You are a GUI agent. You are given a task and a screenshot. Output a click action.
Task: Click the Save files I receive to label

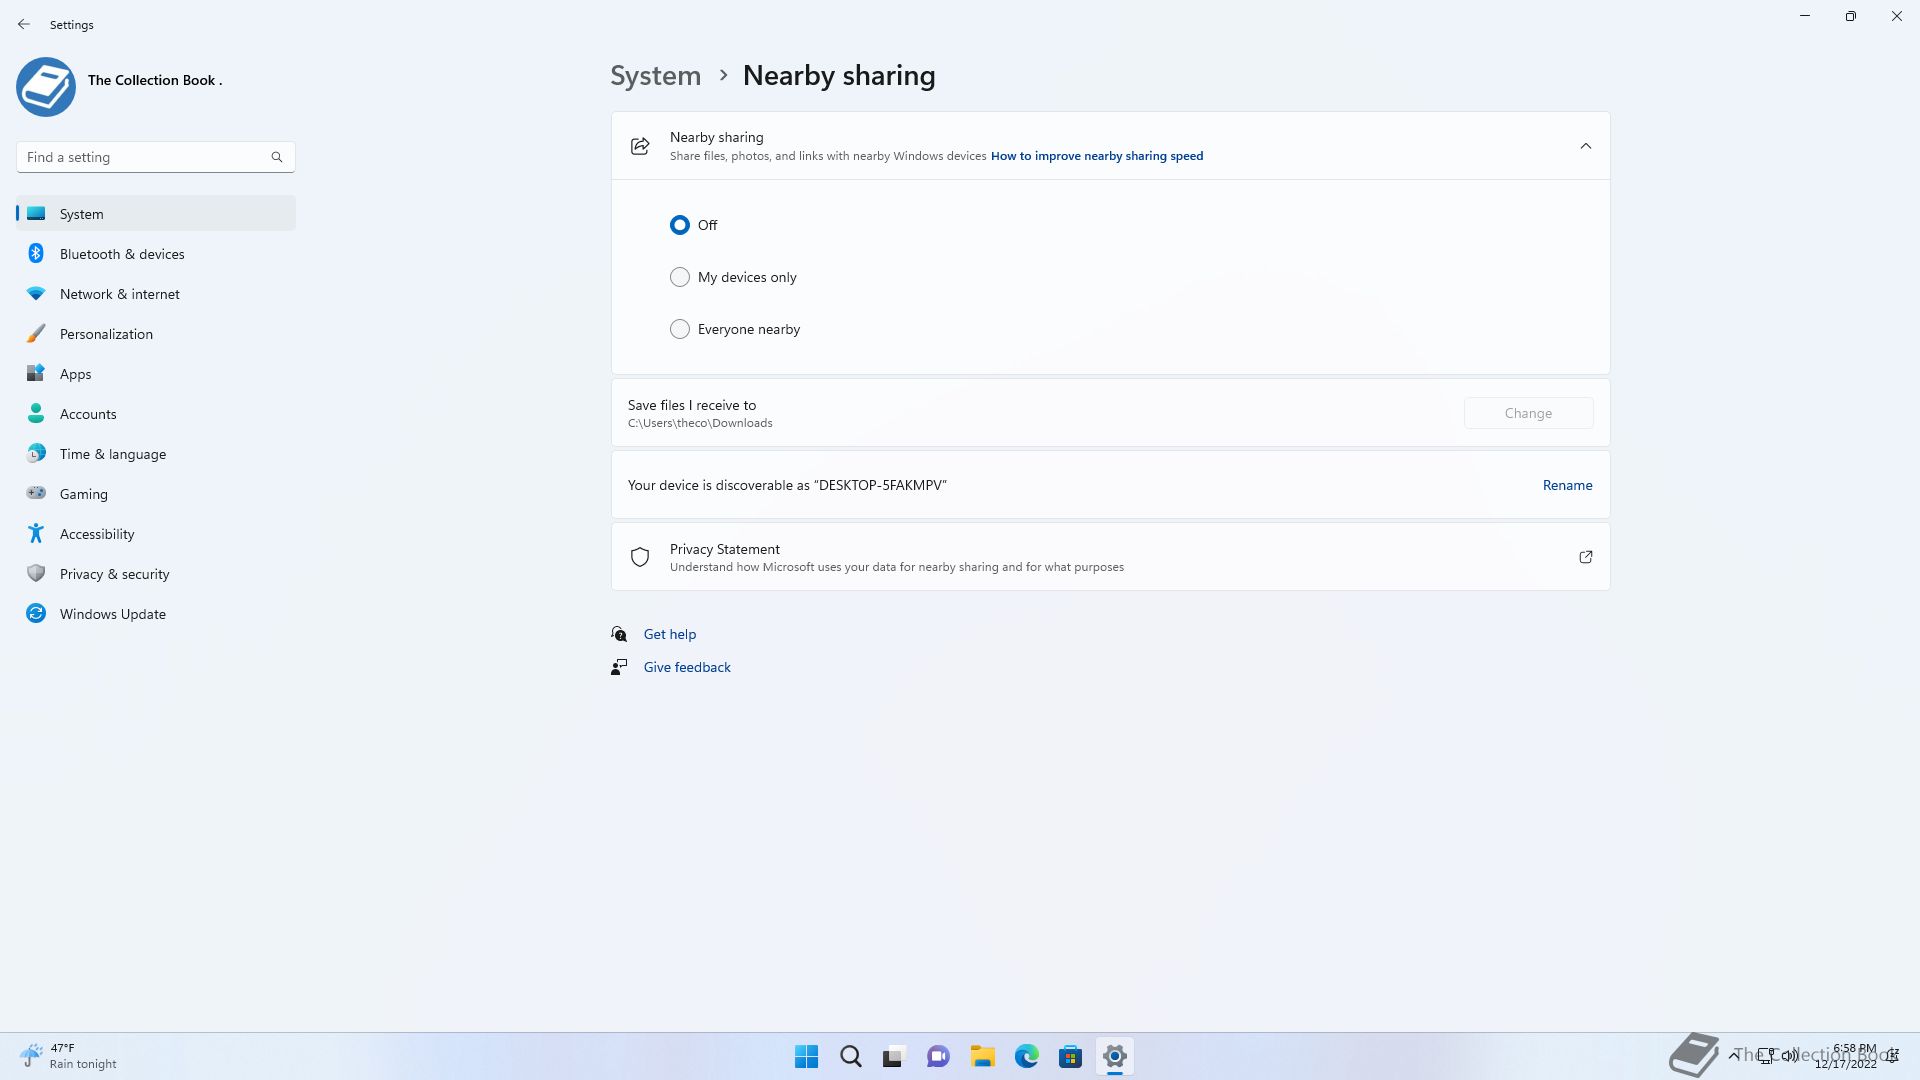point(692,405)
